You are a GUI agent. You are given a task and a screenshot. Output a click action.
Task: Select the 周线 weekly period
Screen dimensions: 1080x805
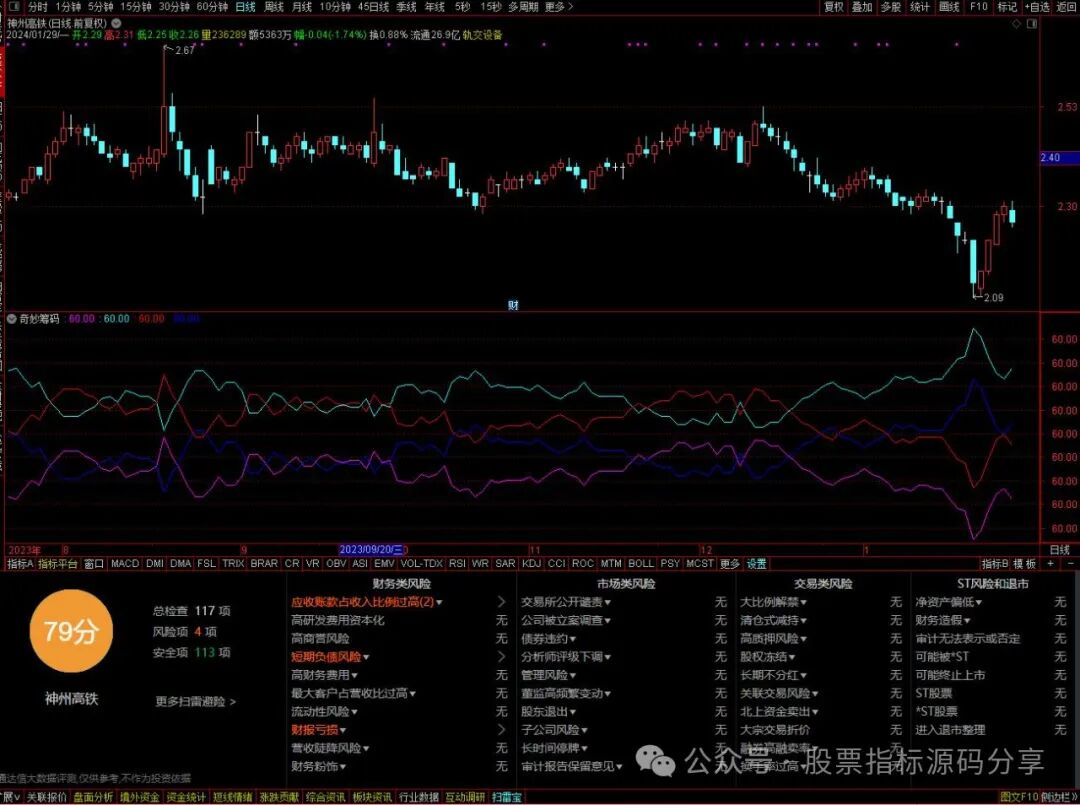[274, 7]
